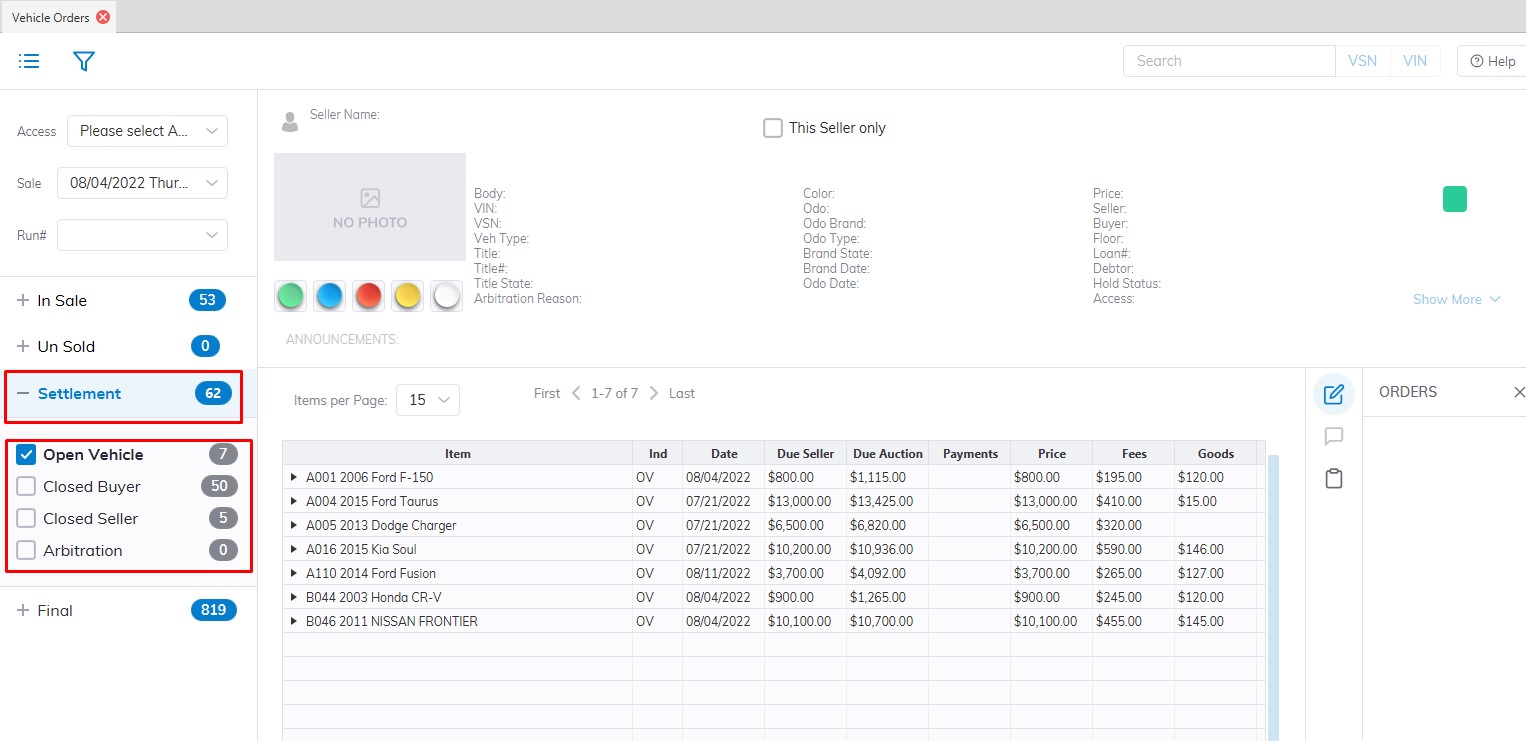The width and height of the screenshot is (1526, 741).
Task: Enable the This Seller only checkbox
Action: 773,128
